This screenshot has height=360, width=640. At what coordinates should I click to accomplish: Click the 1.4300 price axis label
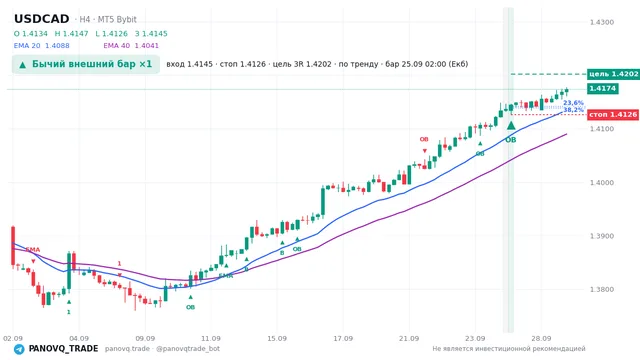coord(602,22)
